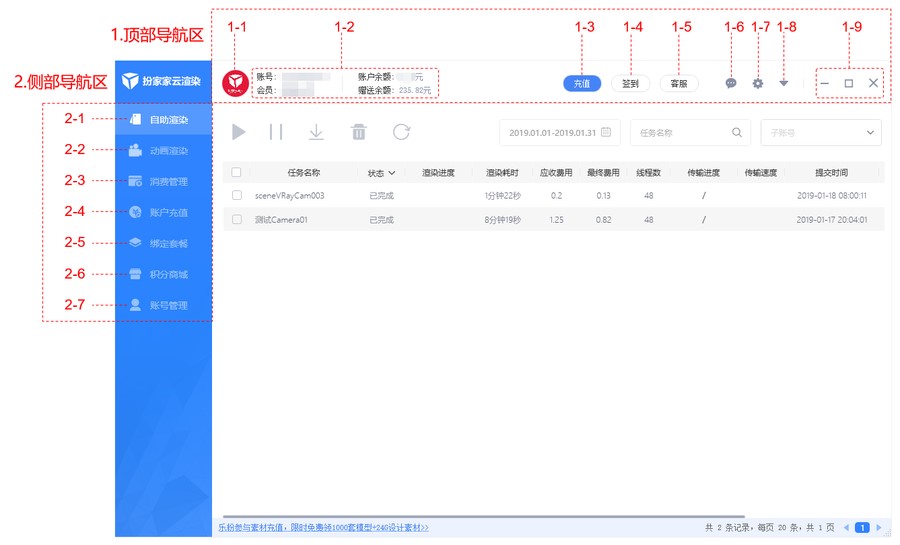Switch to 动画渲染 in the sidebar
This screenshot has height=545, width=900.
pos(163,151)
